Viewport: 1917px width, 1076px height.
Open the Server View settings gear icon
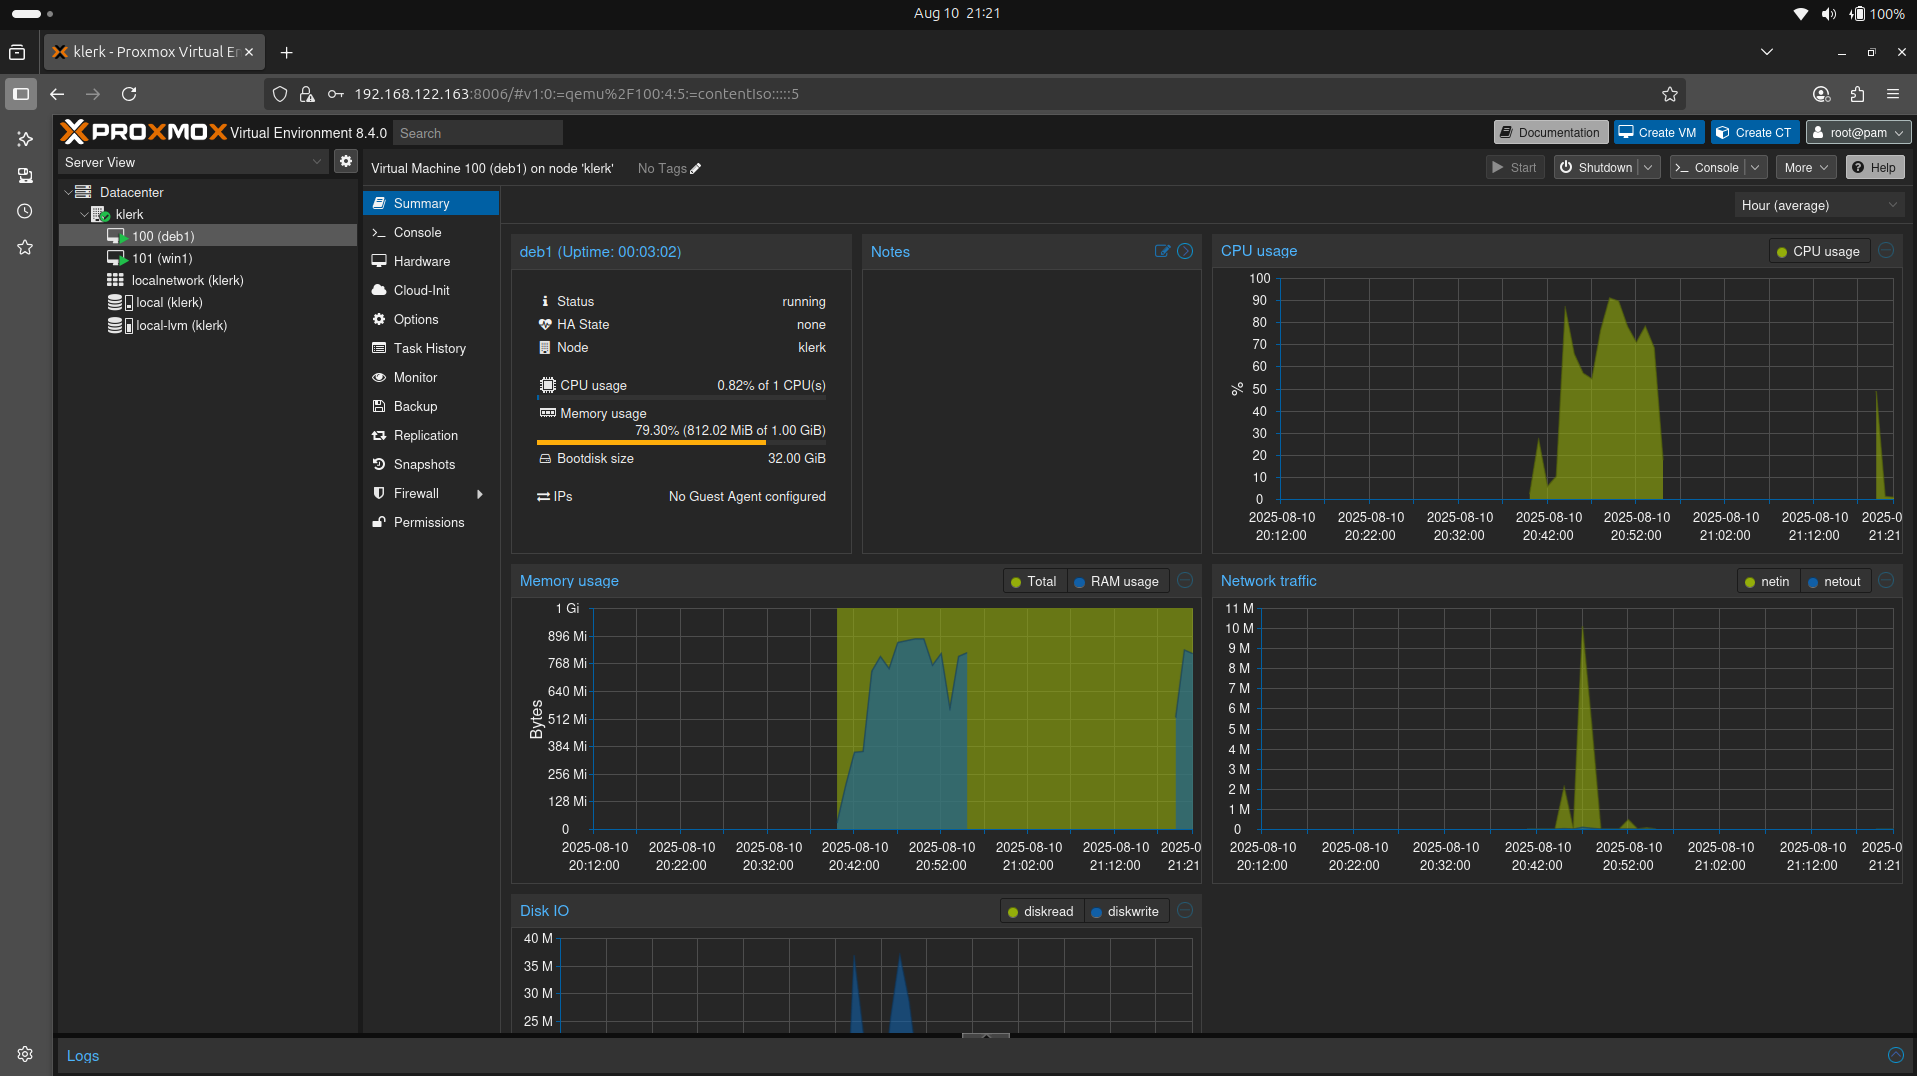345,160
